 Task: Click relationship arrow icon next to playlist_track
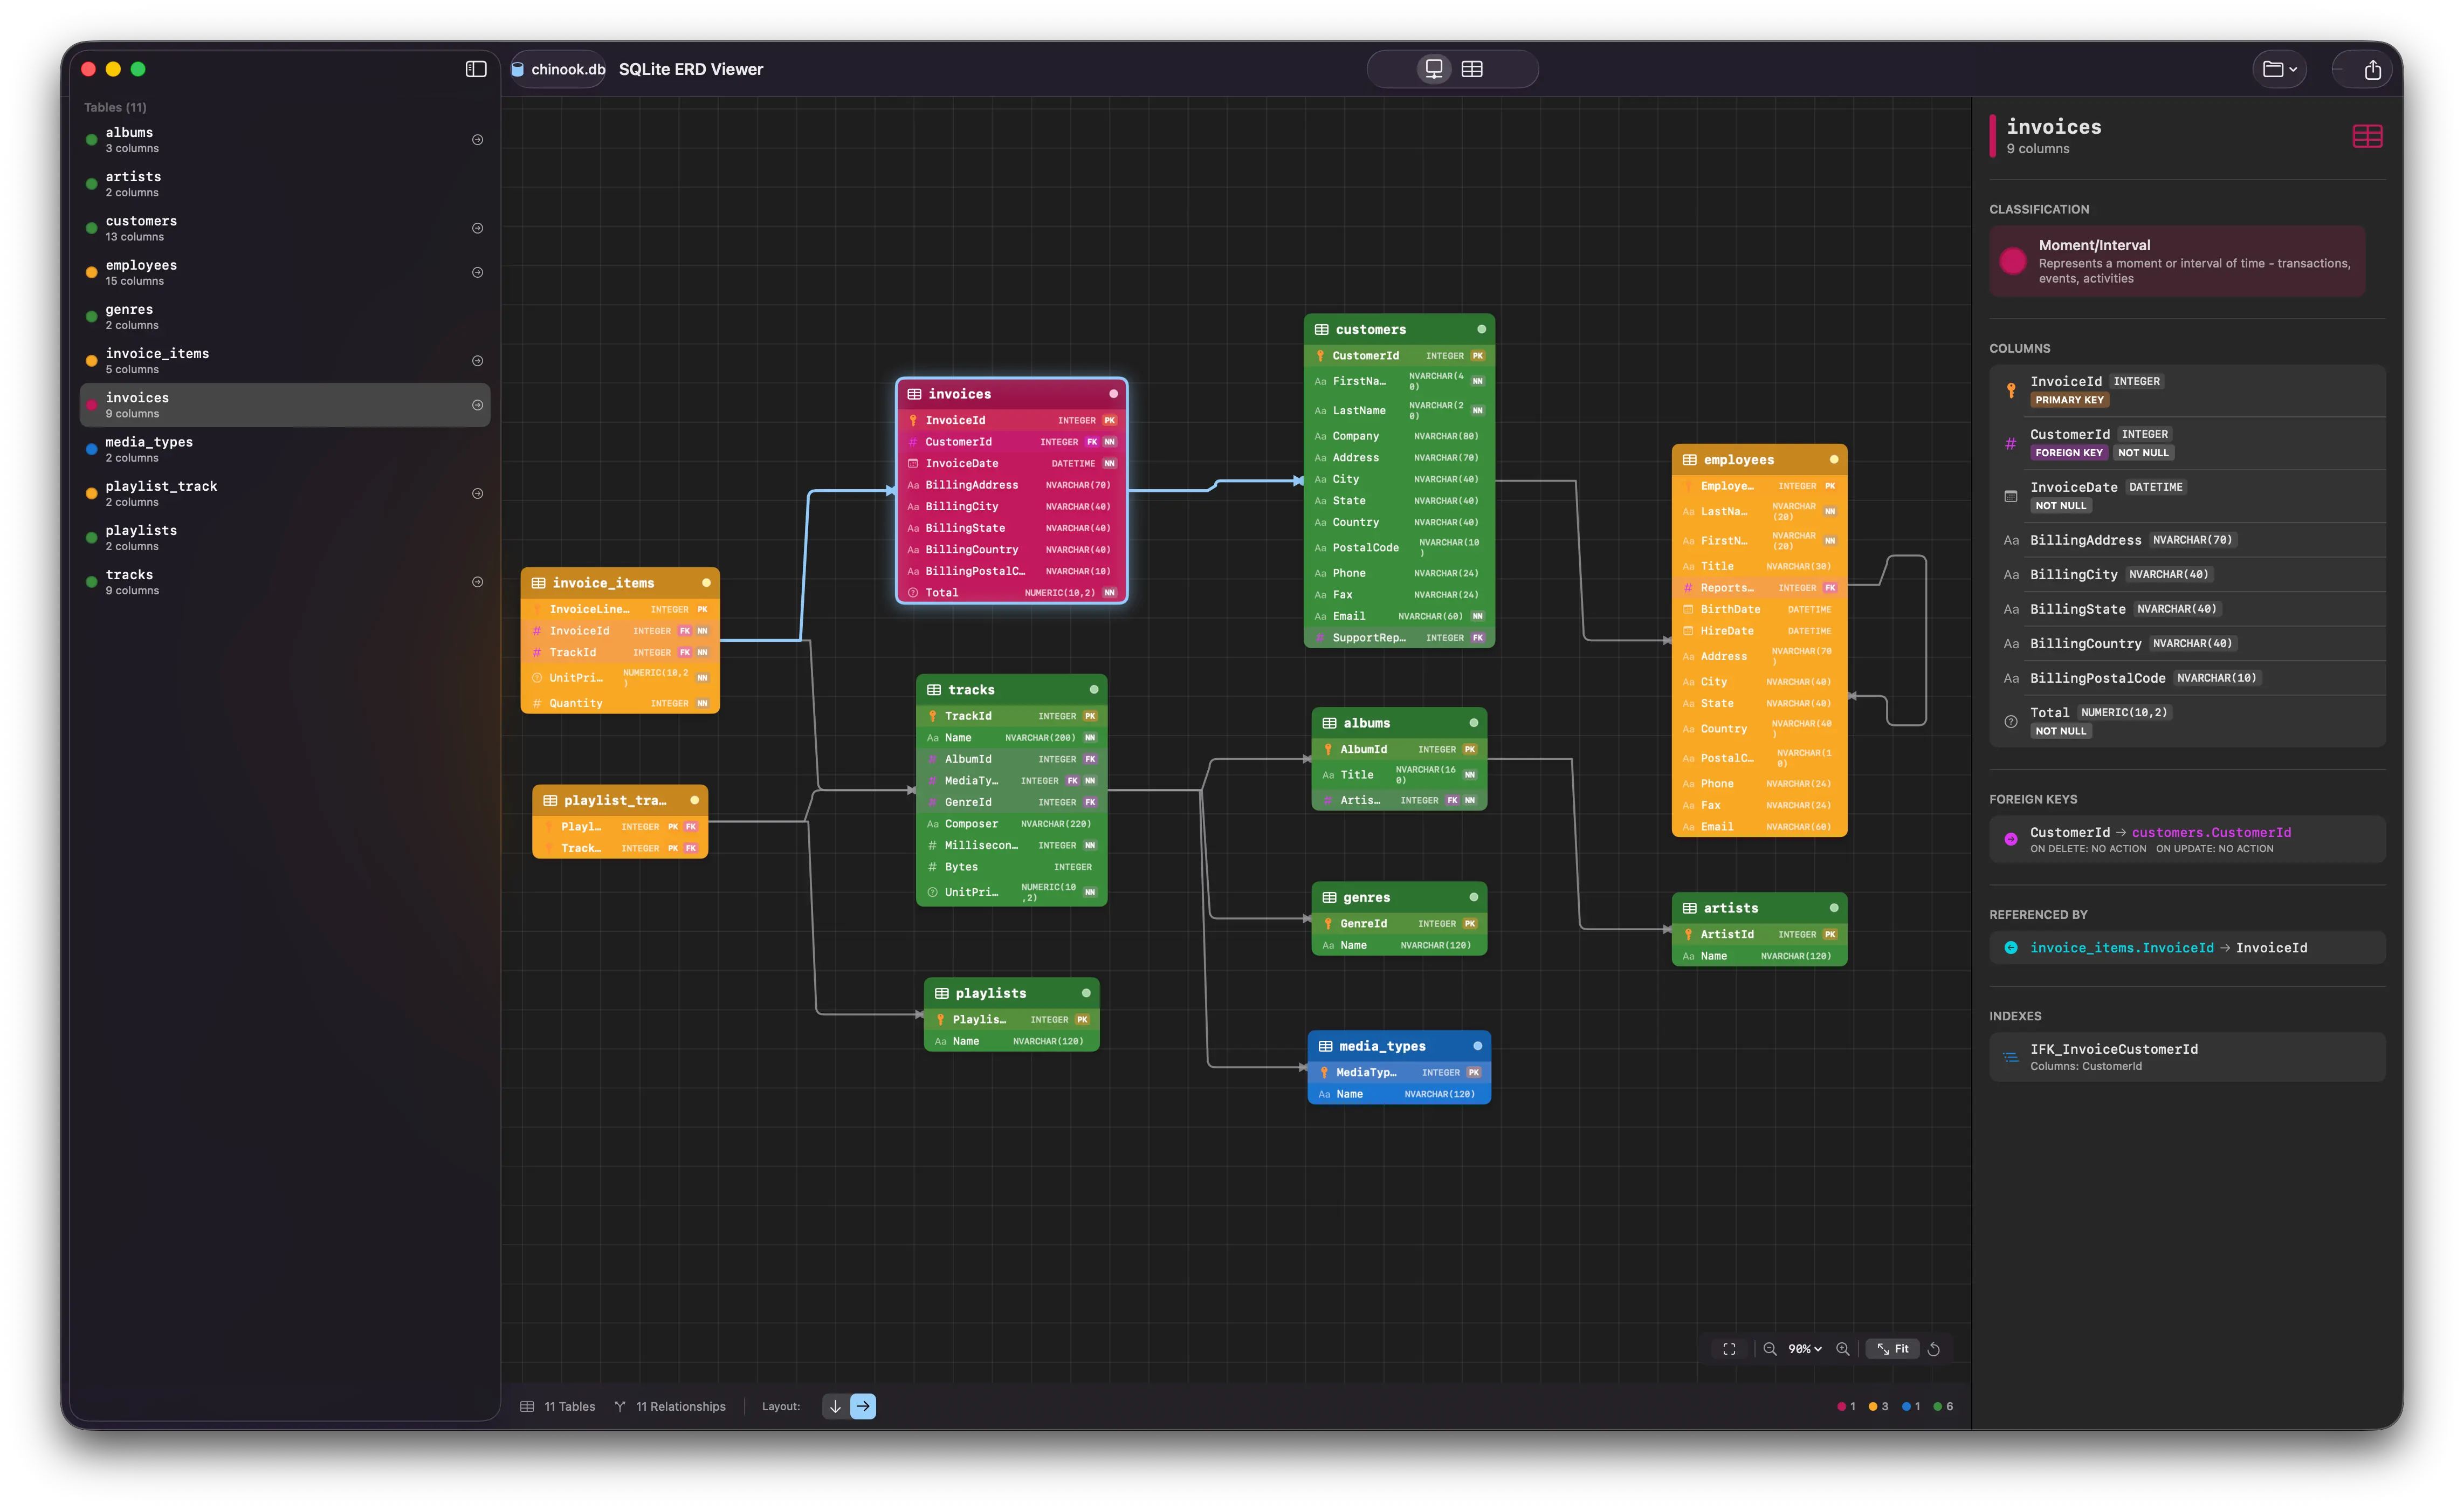(478, 493)
